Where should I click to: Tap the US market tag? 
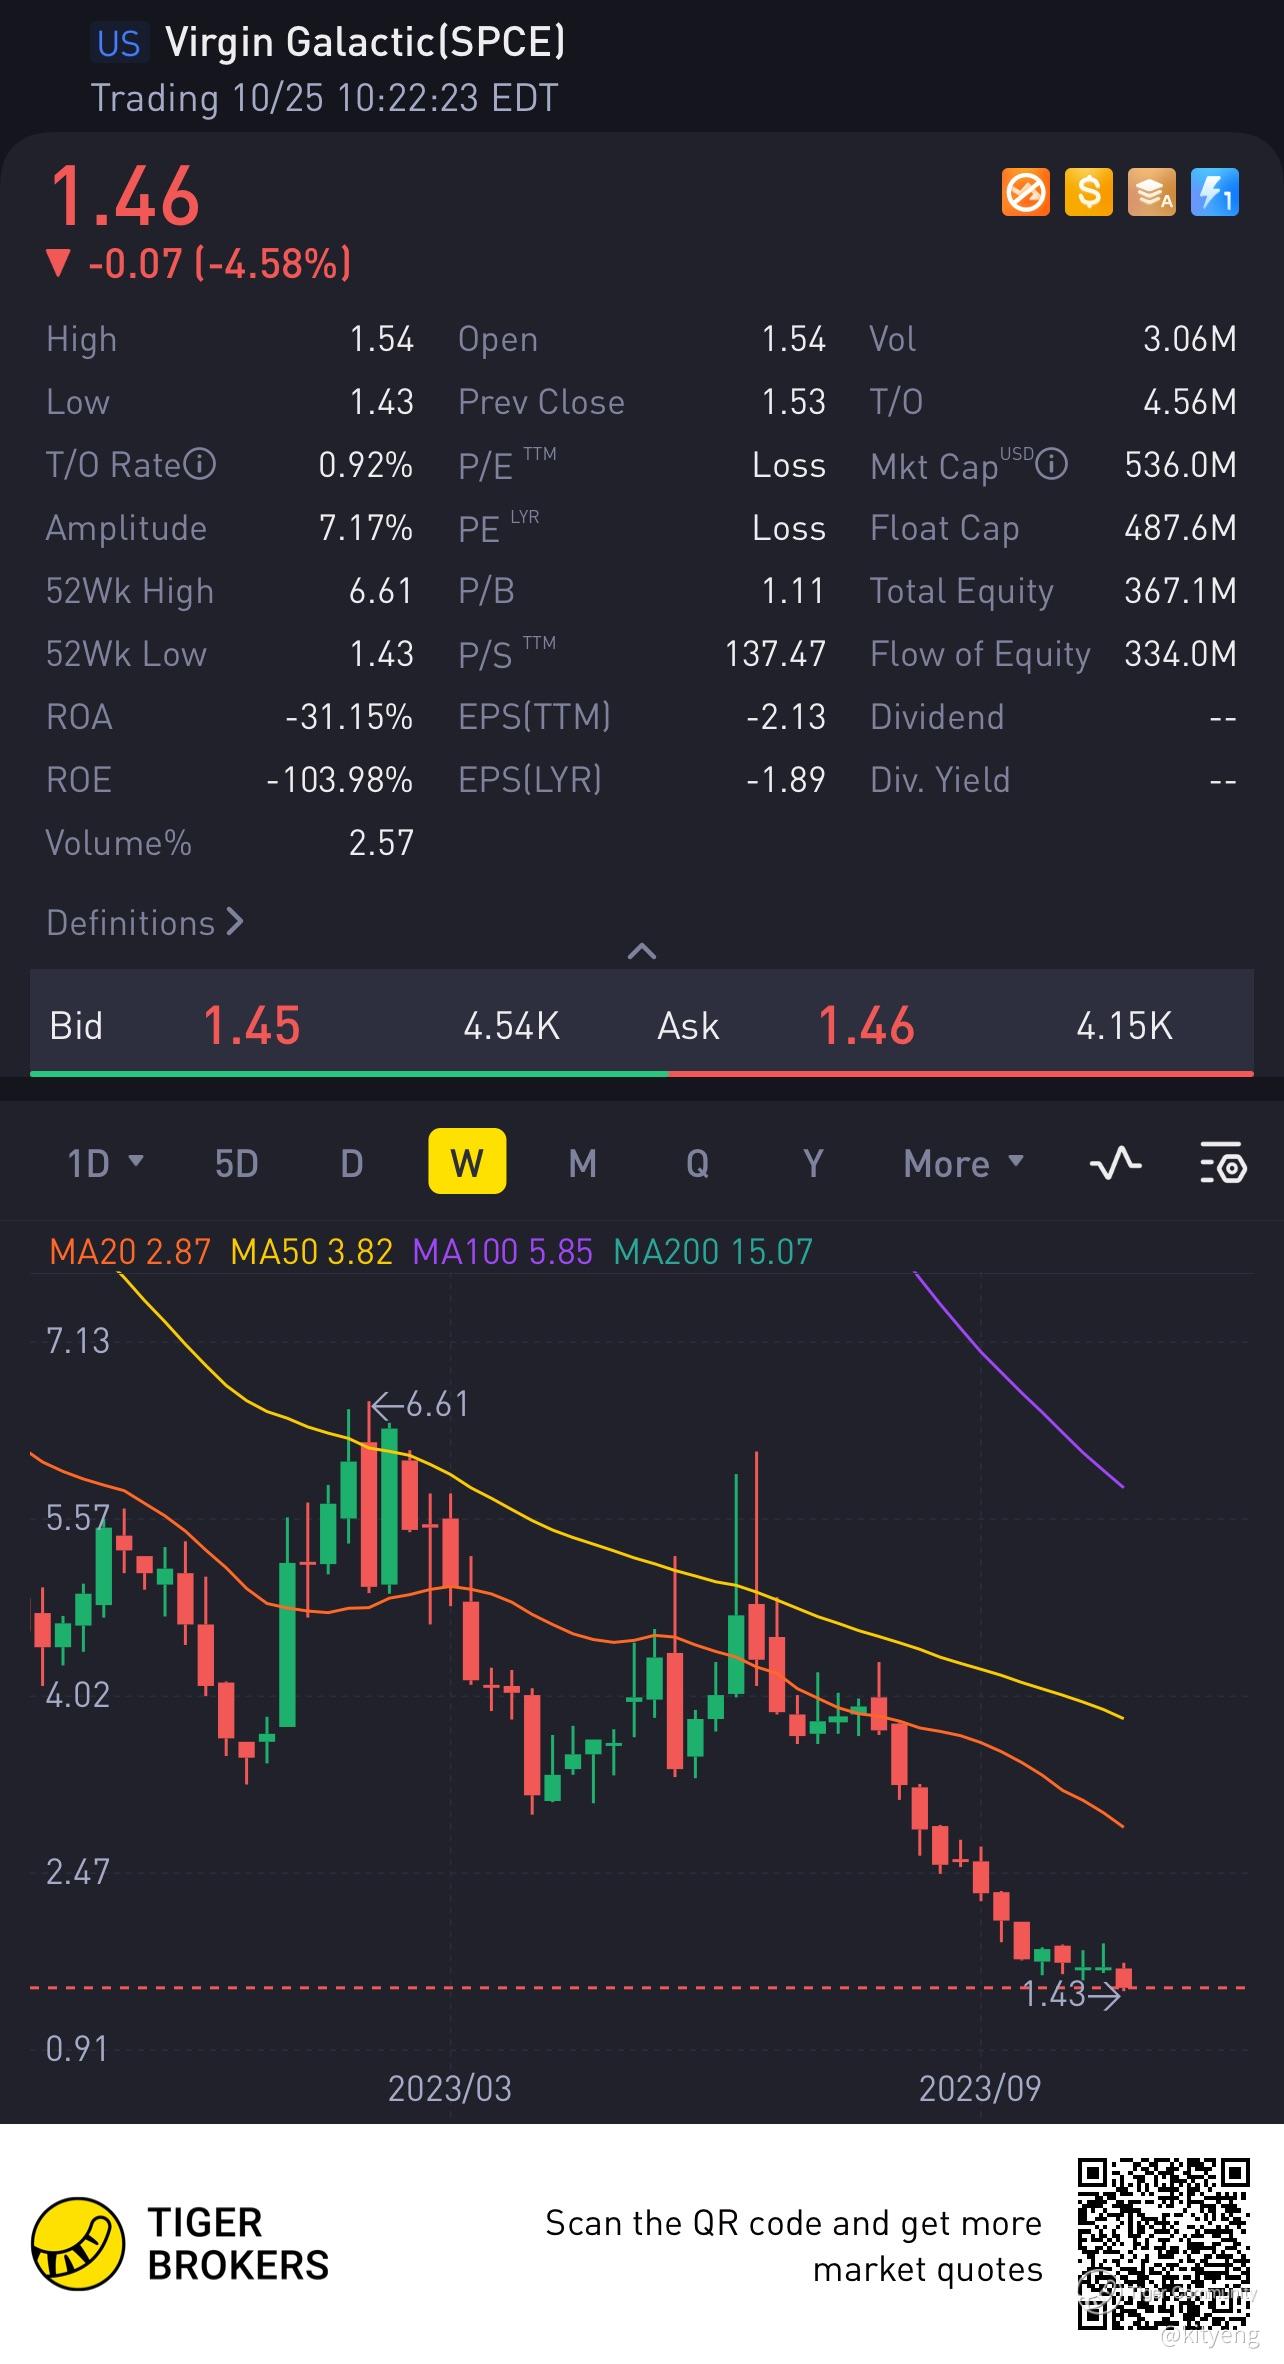(x=118, y=43)
